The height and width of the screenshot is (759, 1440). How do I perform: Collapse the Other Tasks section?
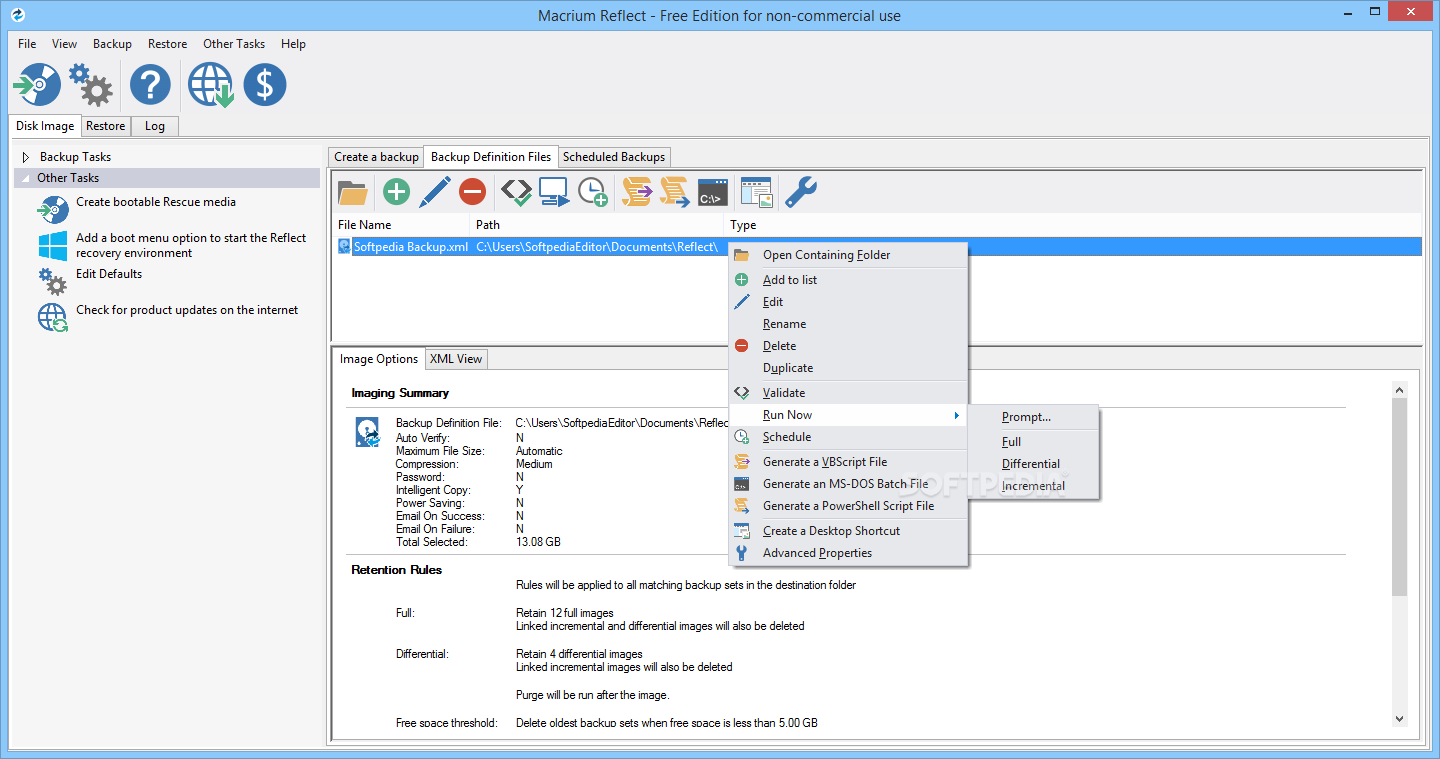(x=26, y=178)
